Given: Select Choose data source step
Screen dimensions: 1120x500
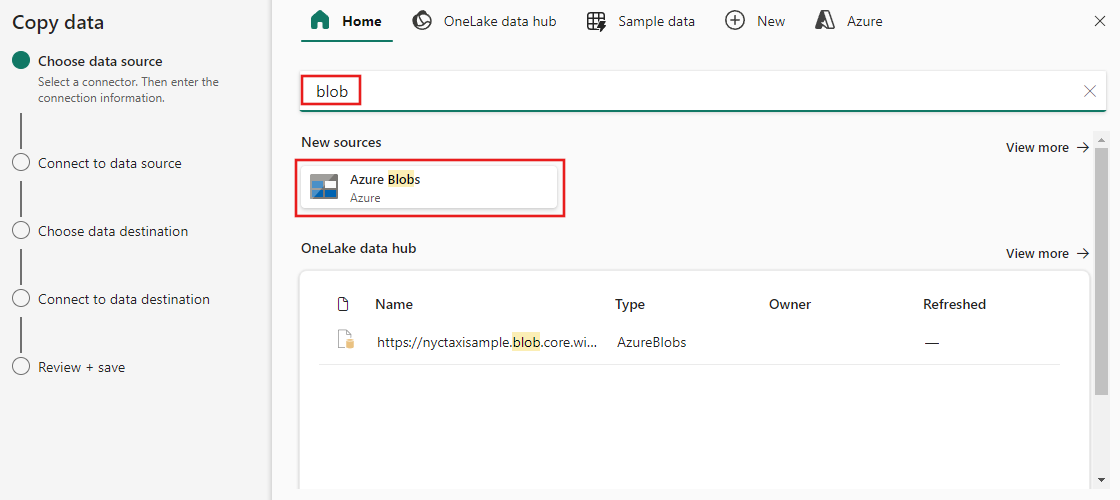Looking at the screenshot, I should pos(100,61).
